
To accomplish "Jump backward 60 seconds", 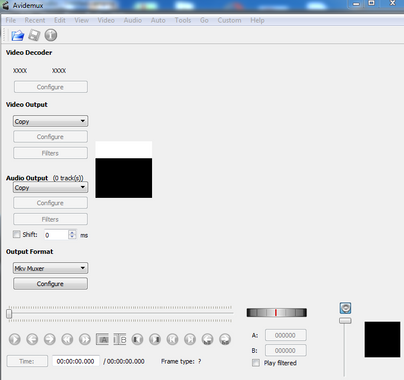I will [x=207, y=339].
